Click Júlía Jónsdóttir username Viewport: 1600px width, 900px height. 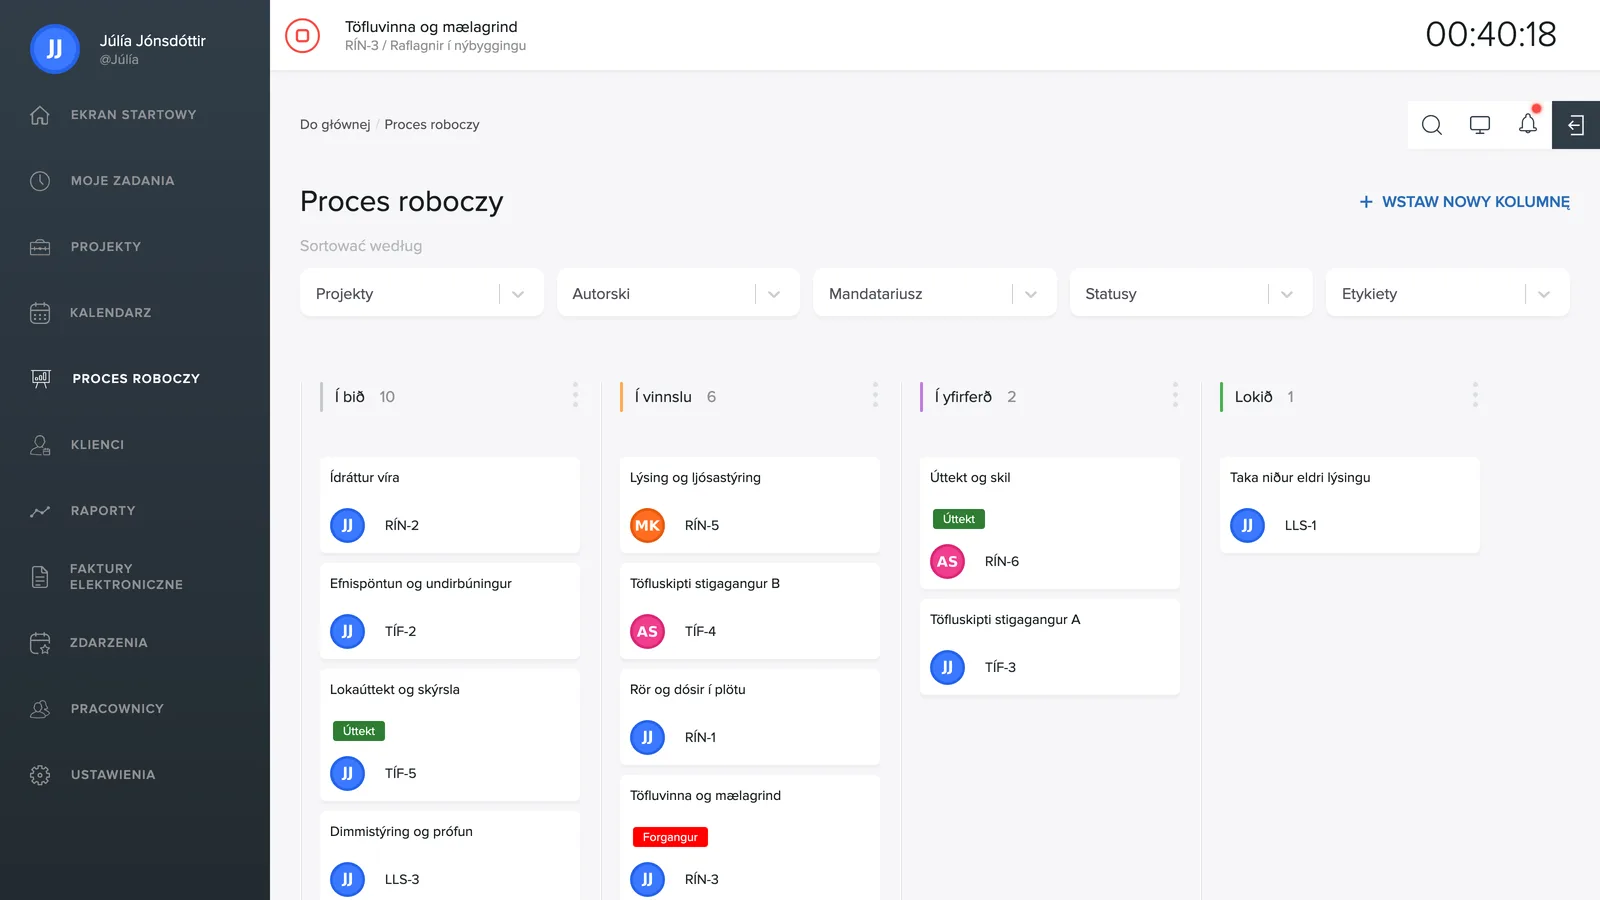pyautogui.click(x=152, y=41)
